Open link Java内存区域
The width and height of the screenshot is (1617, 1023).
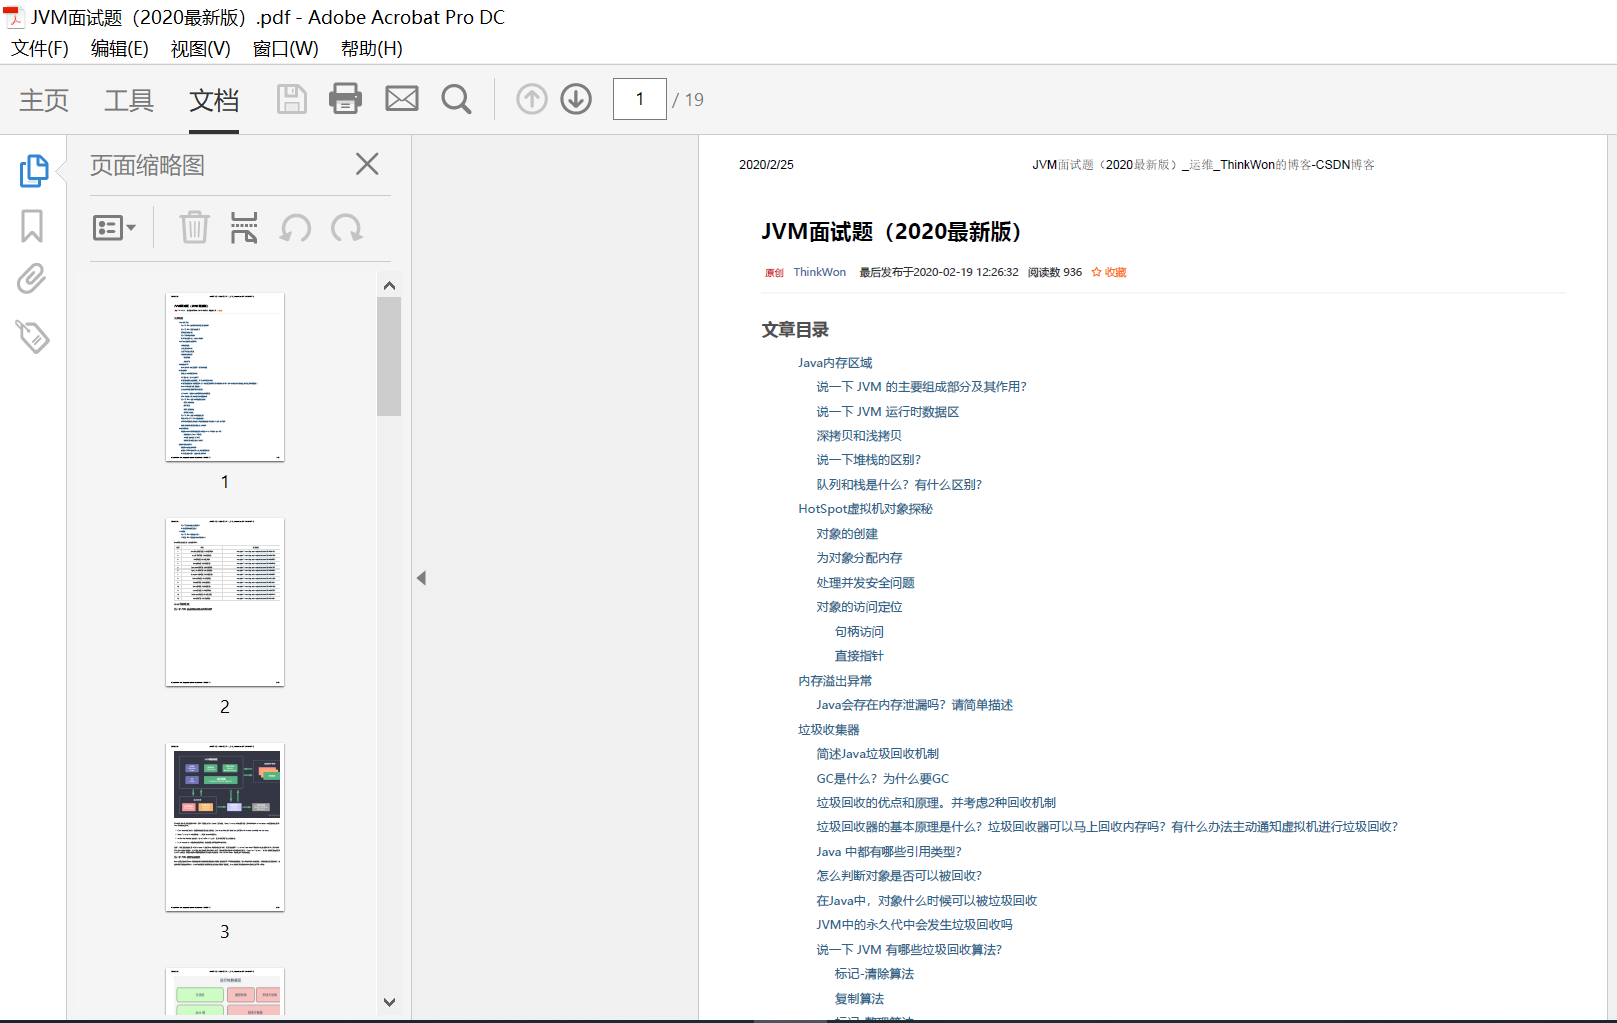click(835, 363)
